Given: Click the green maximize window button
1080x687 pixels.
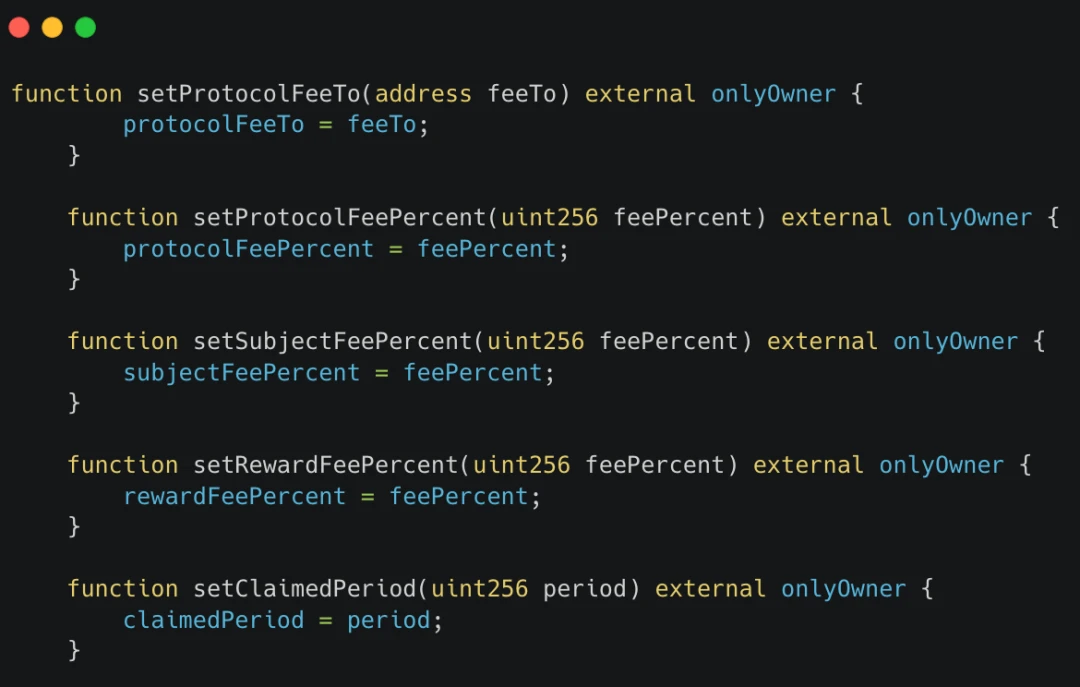Looking at the screenshot, I should [x=86, y=28].
